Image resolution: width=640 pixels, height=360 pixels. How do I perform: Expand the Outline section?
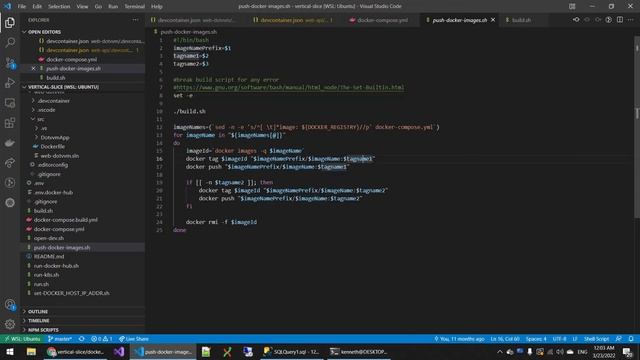pos(83,311)
